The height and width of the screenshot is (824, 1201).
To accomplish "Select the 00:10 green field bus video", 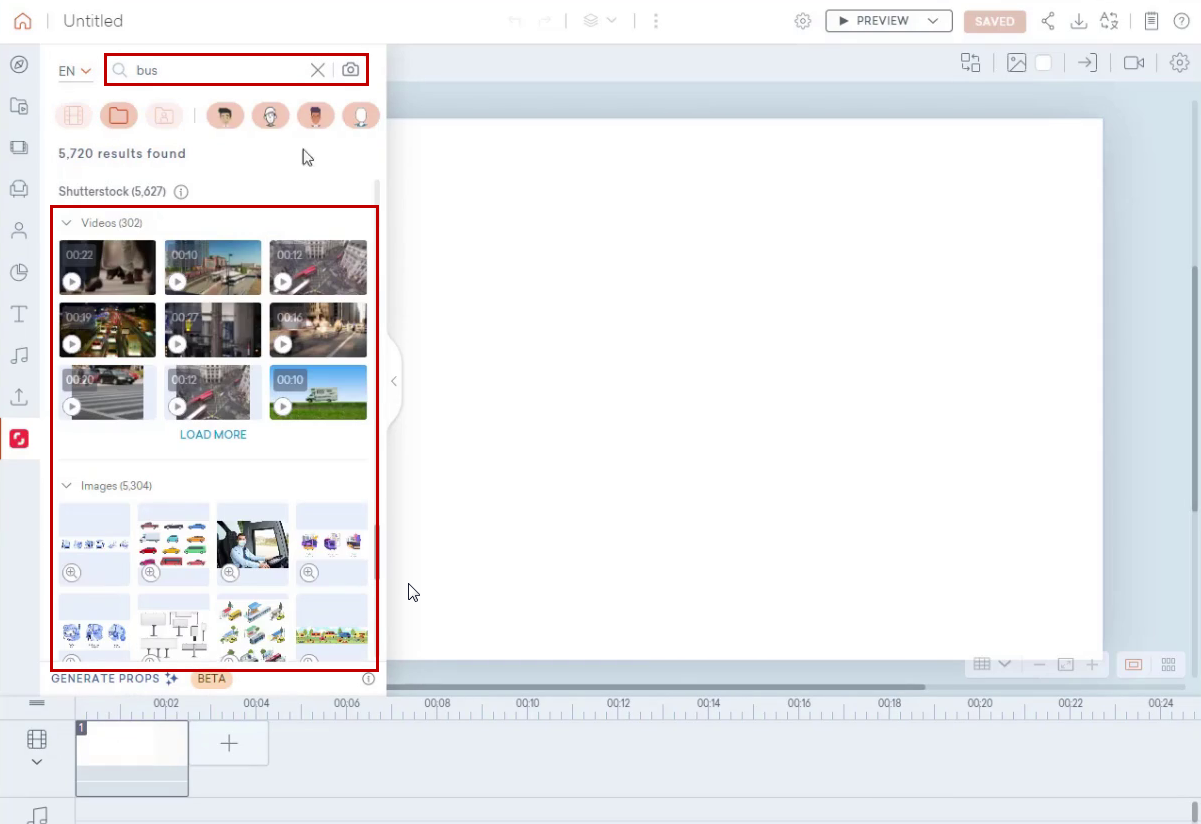I will click(x=318, y=392).
